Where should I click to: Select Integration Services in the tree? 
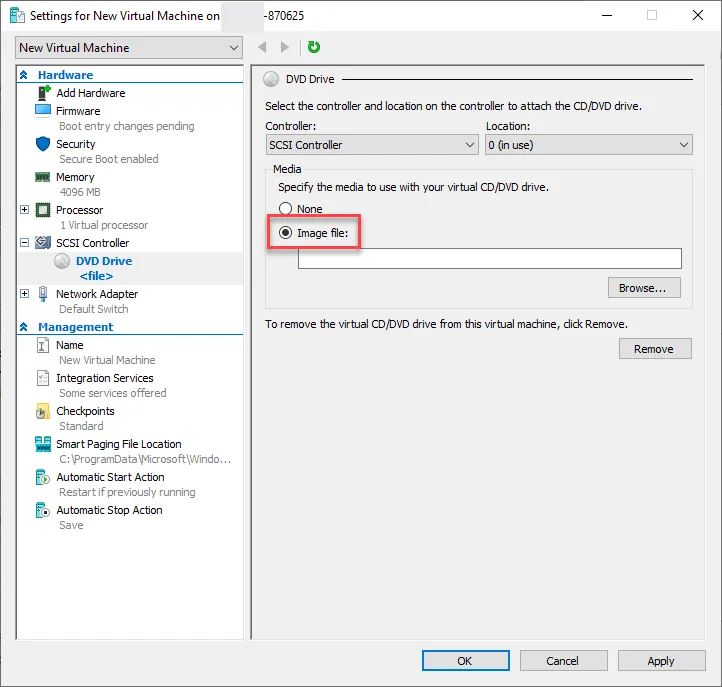pyautogui.click(x=105, y=378)
